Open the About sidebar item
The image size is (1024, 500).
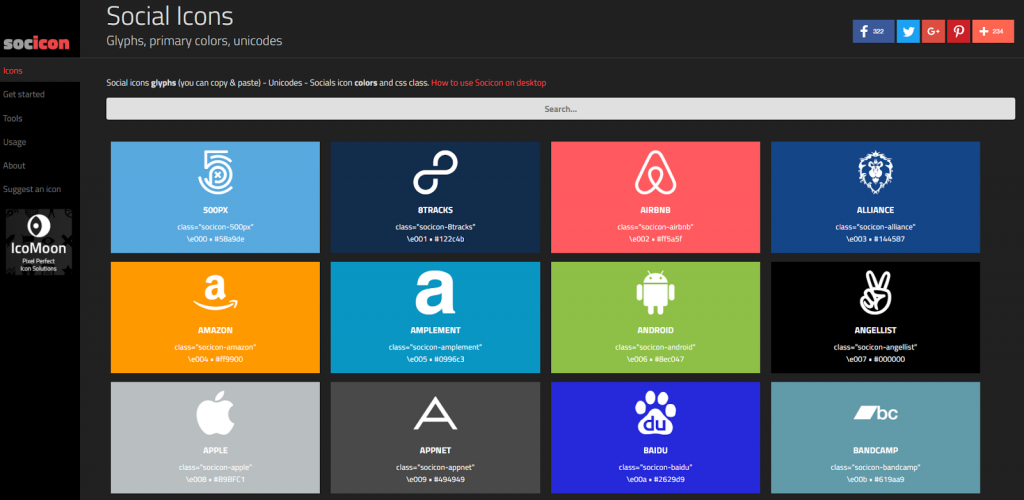[x=14, y=165]
